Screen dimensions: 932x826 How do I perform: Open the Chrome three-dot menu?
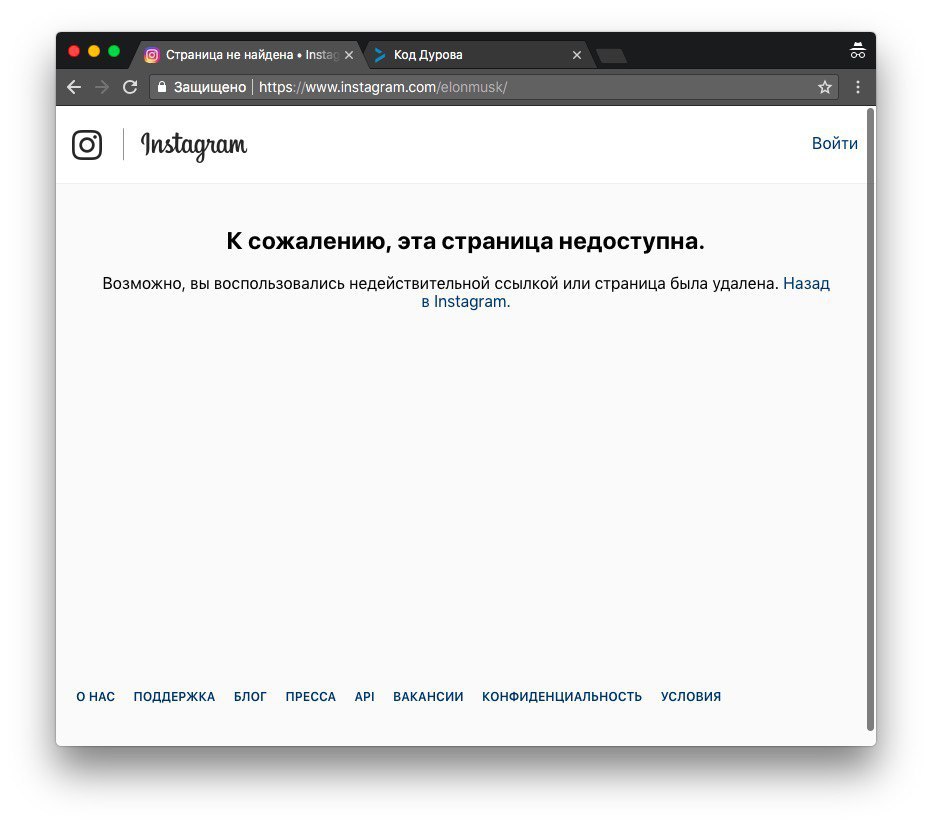[x=858, y=87]
